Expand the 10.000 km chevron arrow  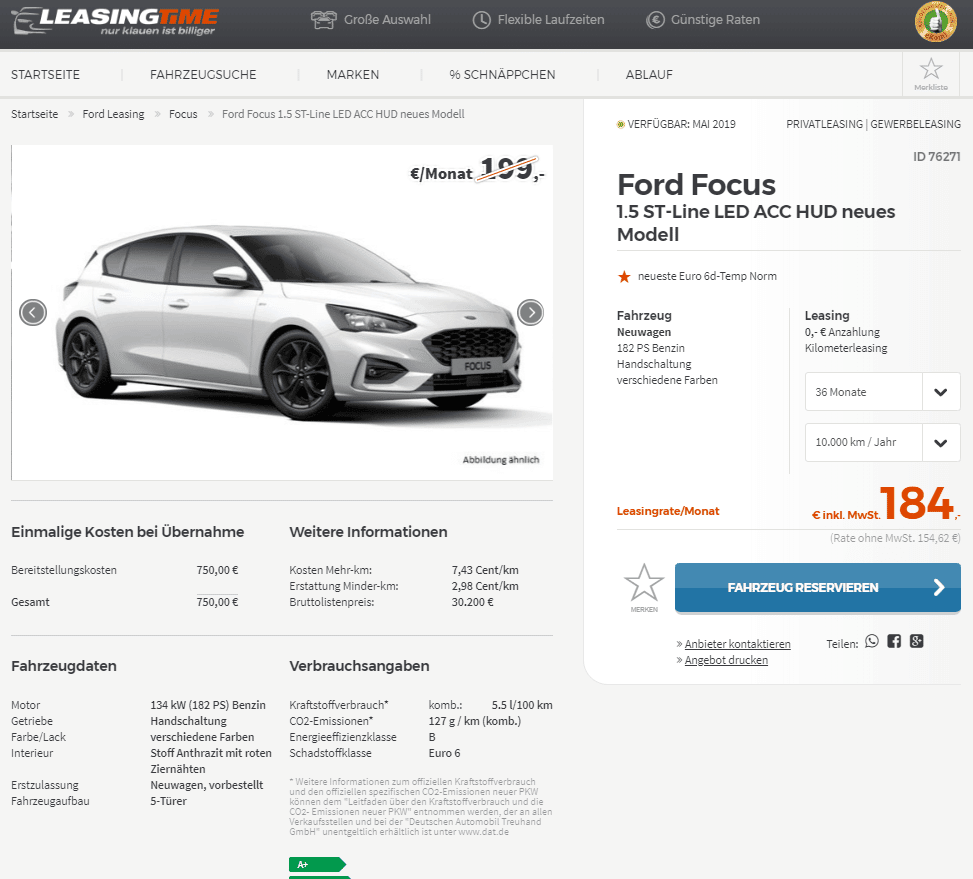[x=941, y=442]
